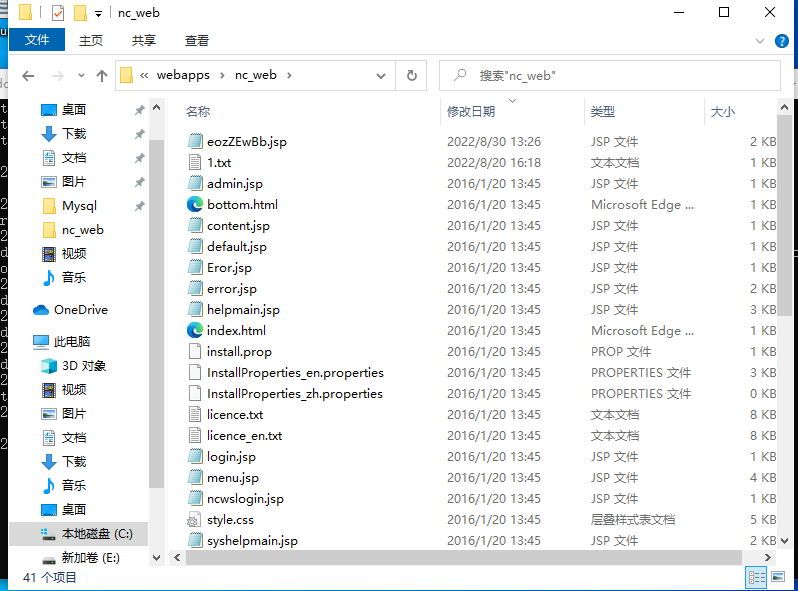Select the bottom.html Edge file icon
Viewport: 798px width, 591px height.
pyautogui.click(x=195, y=205)
